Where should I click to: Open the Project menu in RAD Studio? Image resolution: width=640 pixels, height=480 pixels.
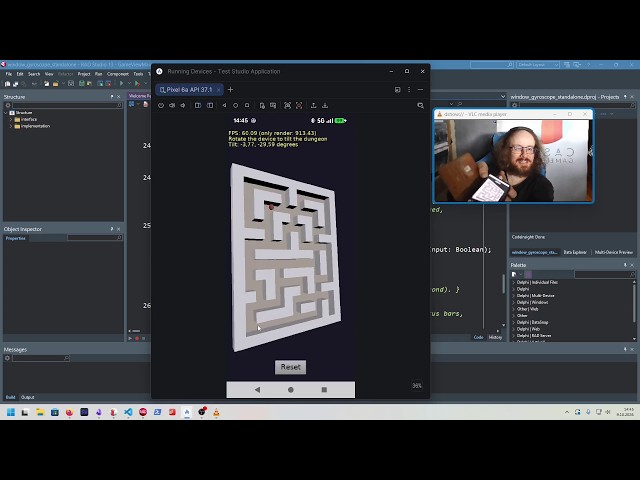(84, 74)
